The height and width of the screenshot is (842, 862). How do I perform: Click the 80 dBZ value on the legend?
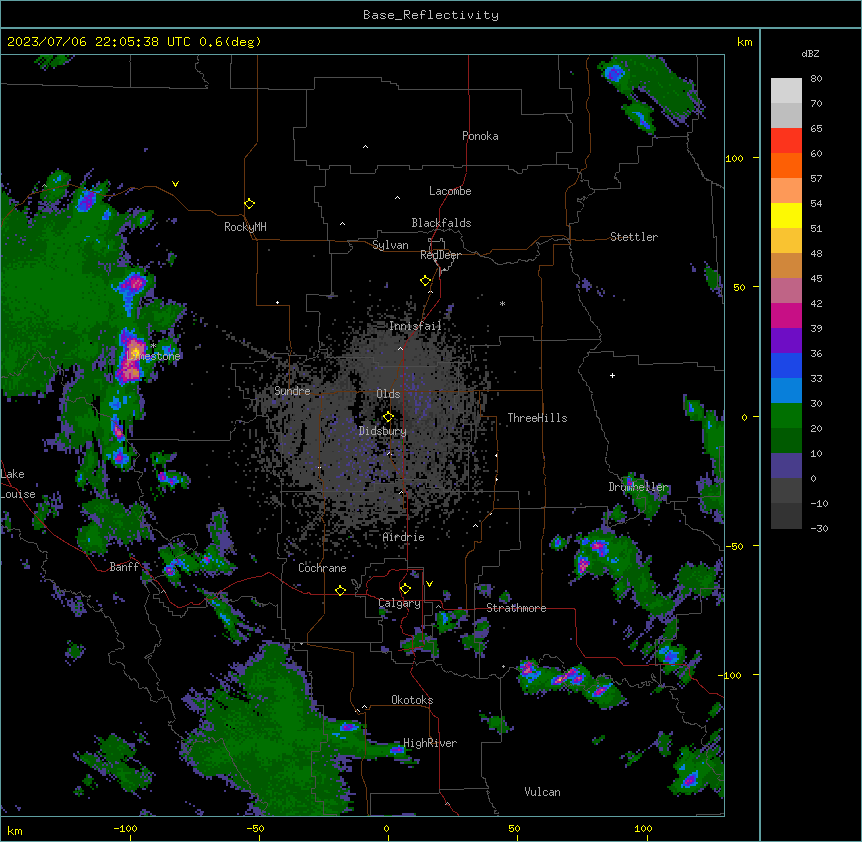tap(816, 79)
